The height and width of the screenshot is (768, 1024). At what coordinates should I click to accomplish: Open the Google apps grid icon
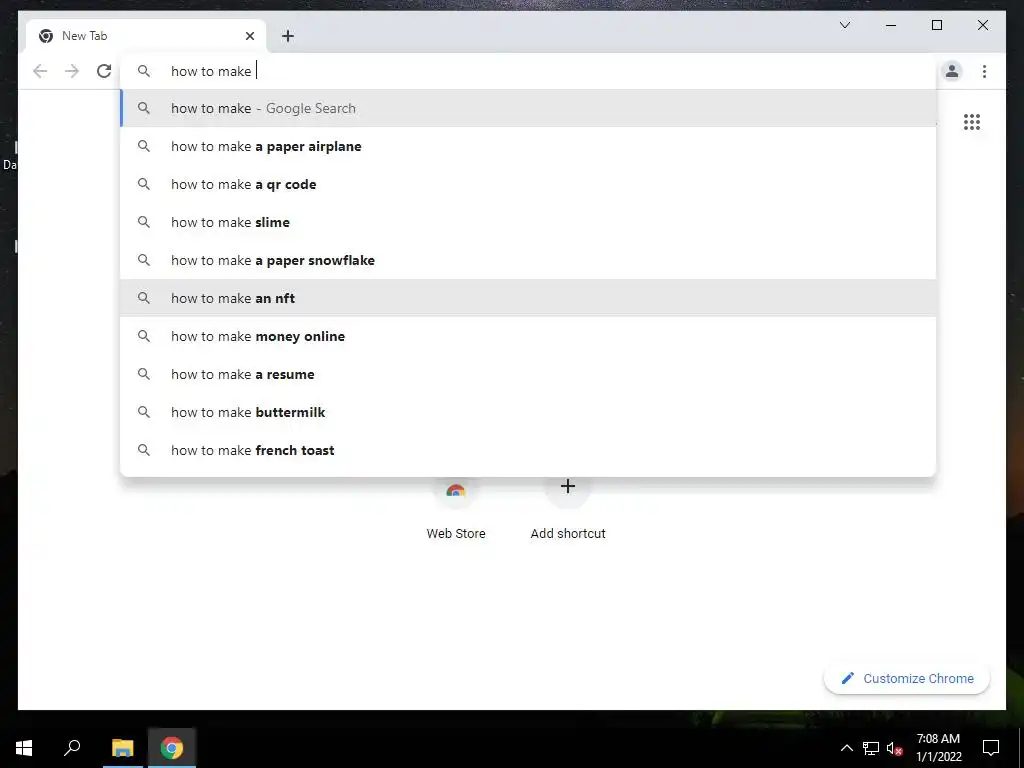tap(972, 122)
